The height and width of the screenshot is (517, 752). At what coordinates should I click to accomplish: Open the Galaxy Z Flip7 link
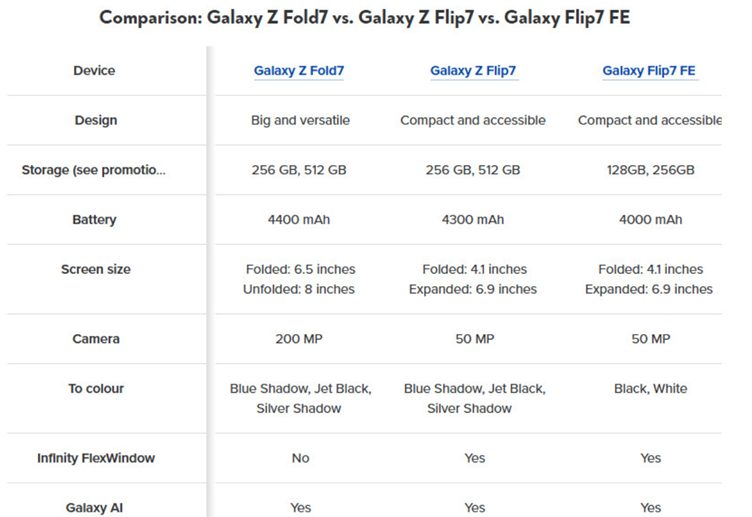pyautogui.click(x=473, y=71)
